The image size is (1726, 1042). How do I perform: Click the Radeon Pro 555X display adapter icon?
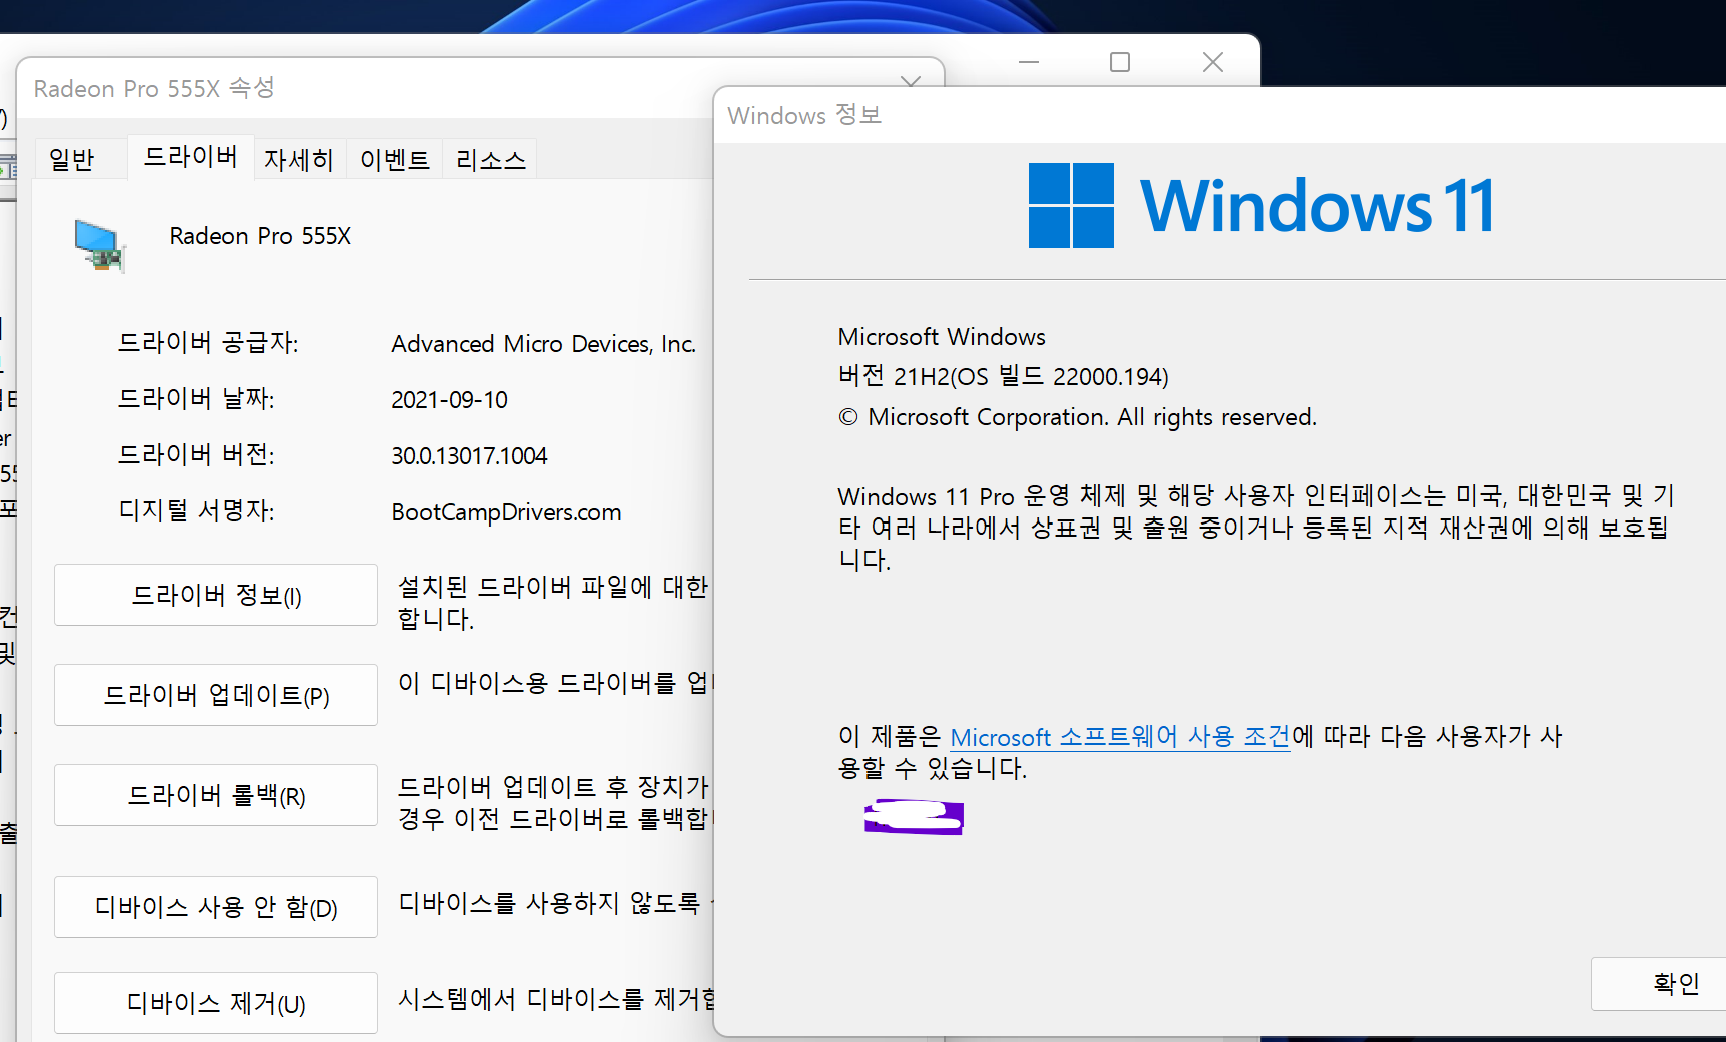[x=100, y=245]
